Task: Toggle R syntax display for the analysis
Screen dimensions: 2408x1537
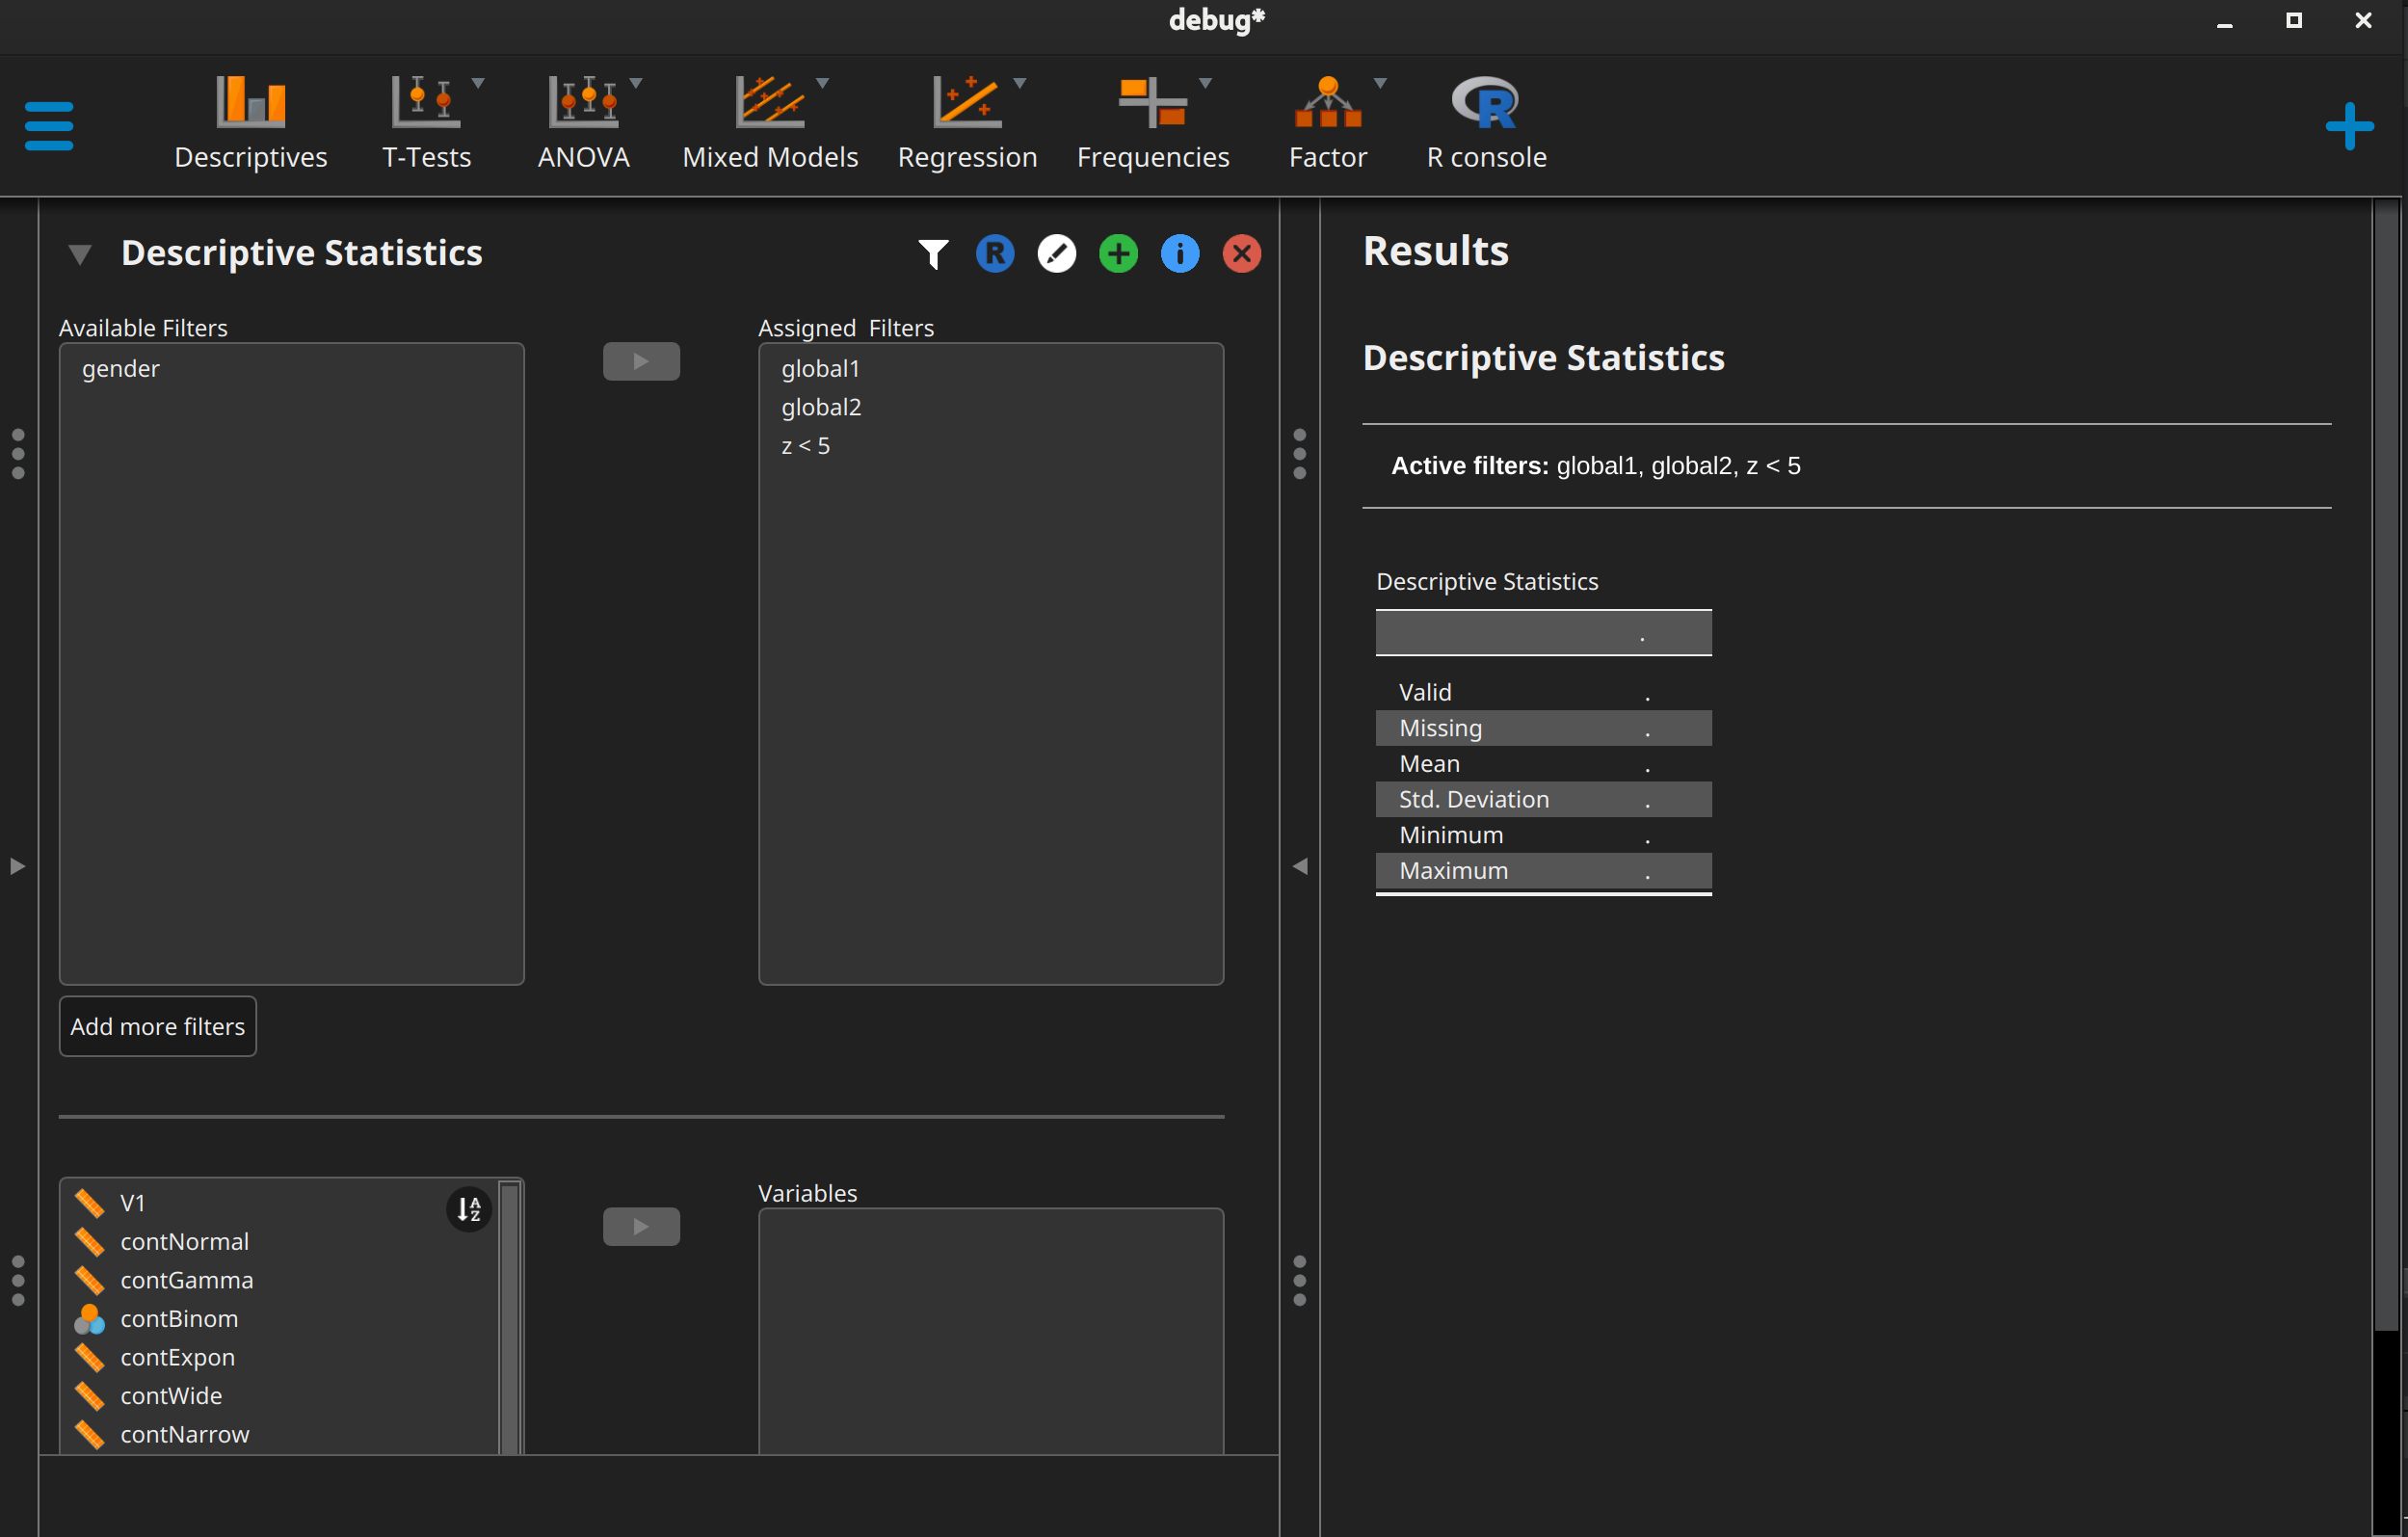Action: pos(995,253)
